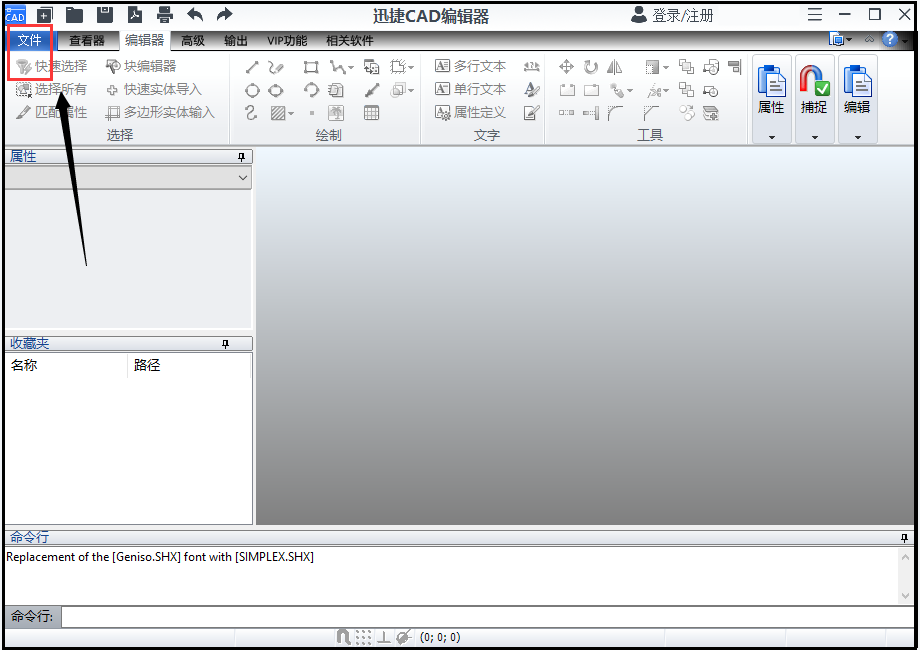This screenshot has width=920, height=650.
Task: Open help with the question mark icon
Action: [x=890, y=39]
